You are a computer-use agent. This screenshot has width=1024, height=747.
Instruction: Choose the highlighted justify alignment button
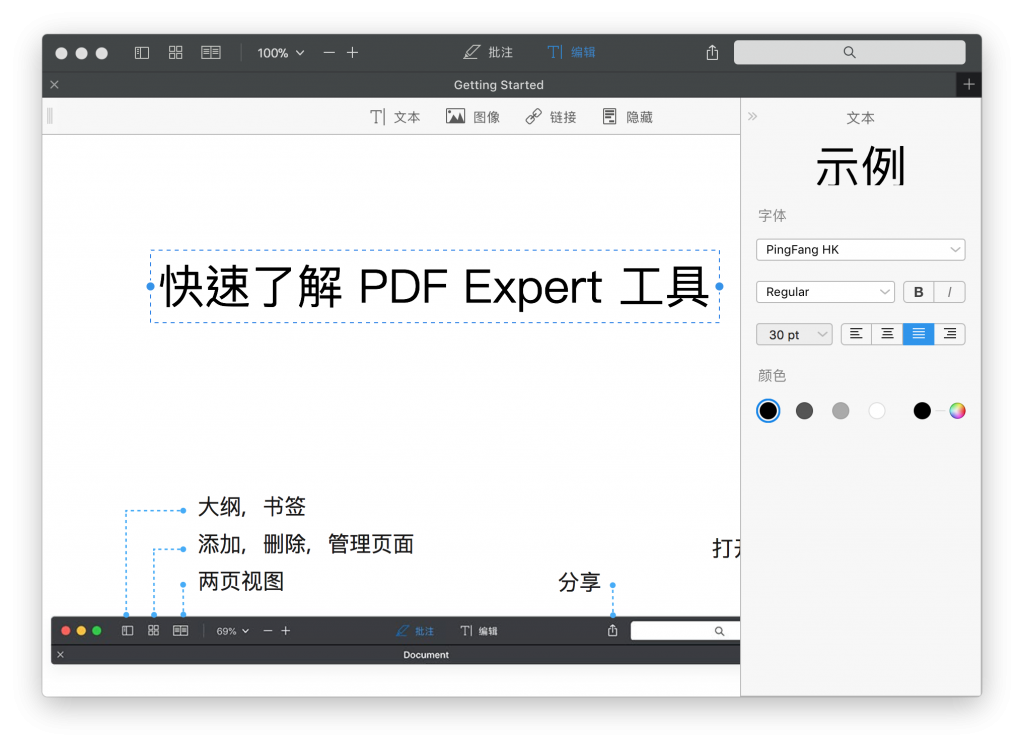point(919,334)
